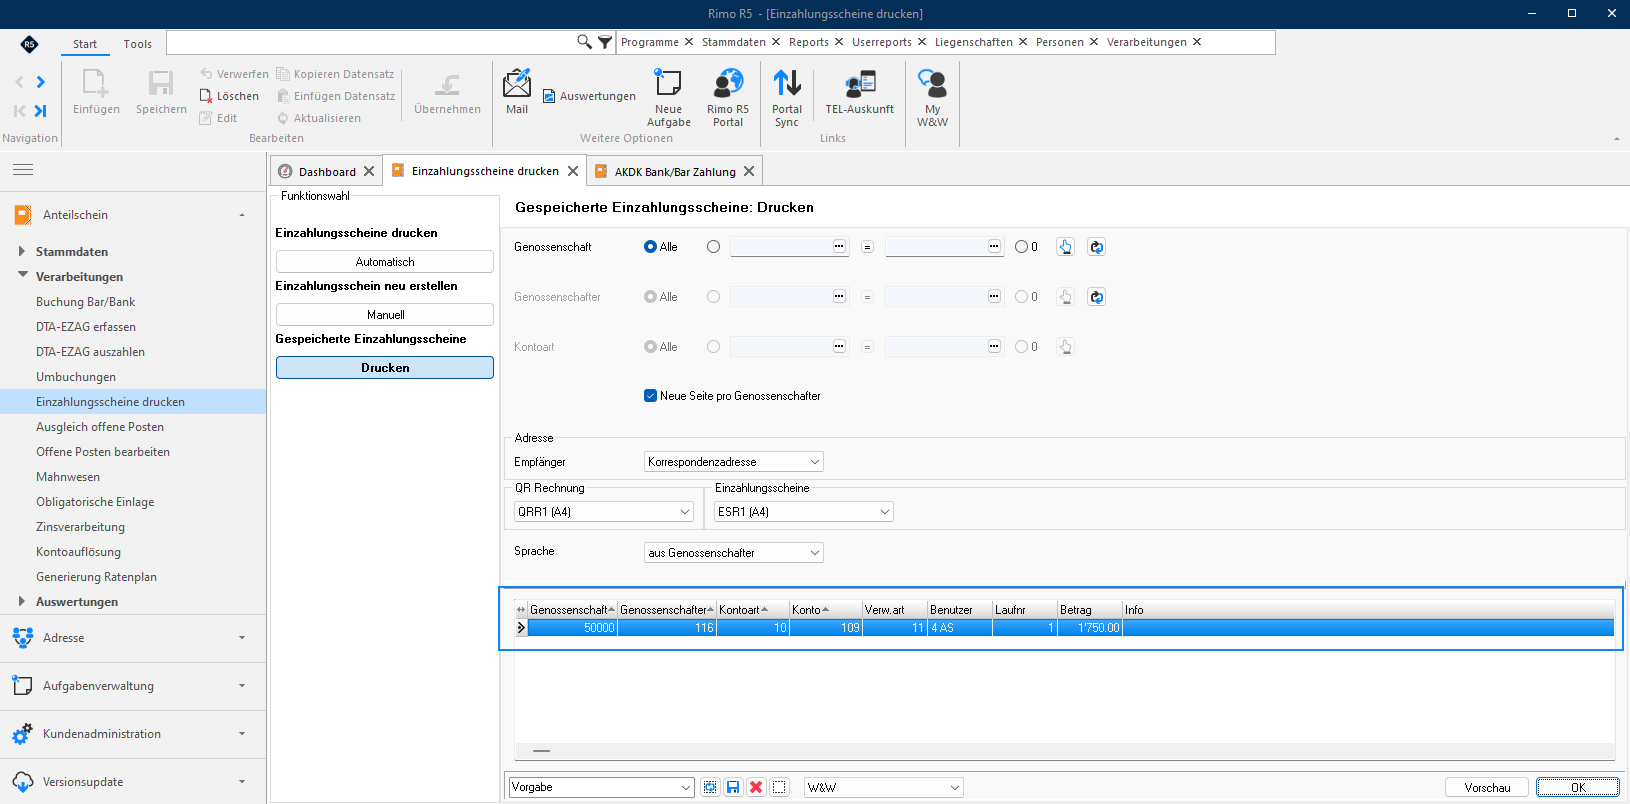Open the Sprache dropdown
This screenshot has width=1630, height=804.
(x=734, y=553)
